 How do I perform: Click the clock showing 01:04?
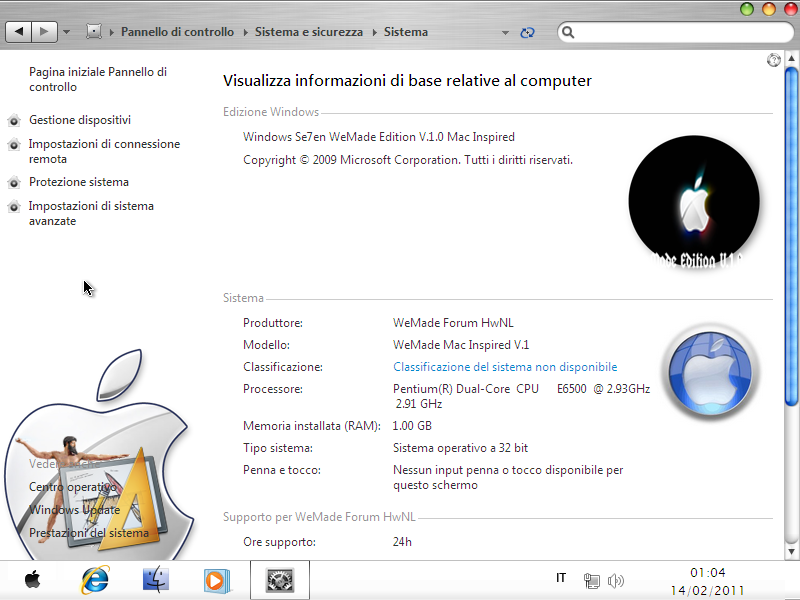click(x=708, y=573)
